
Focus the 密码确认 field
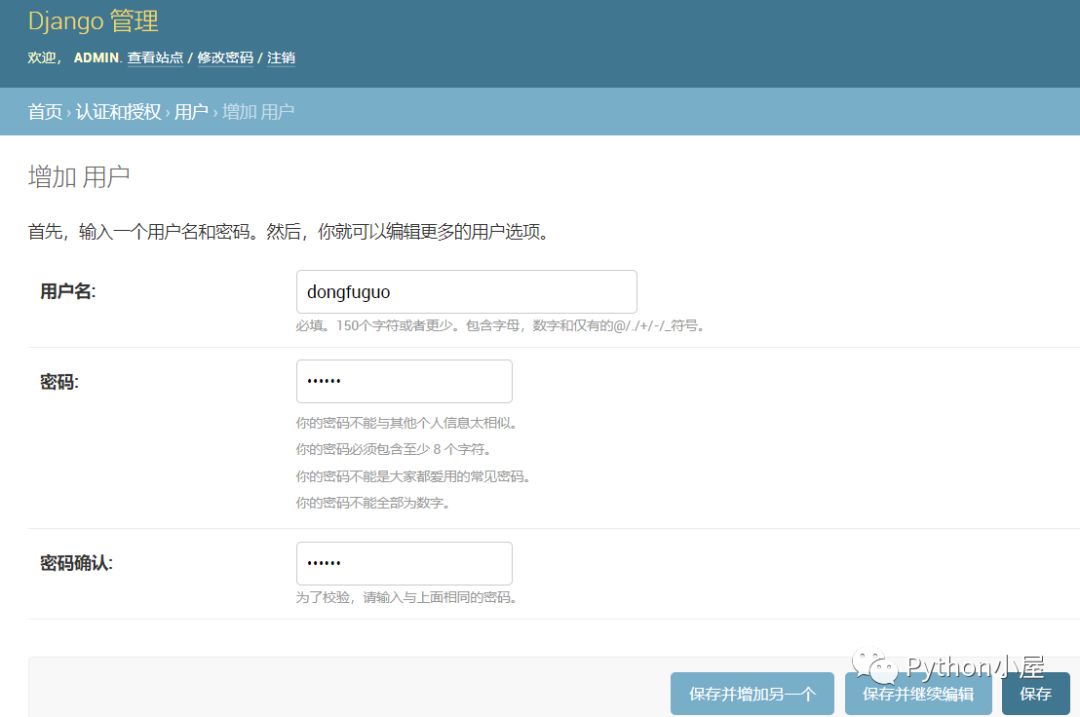click(x=404, y=563)
